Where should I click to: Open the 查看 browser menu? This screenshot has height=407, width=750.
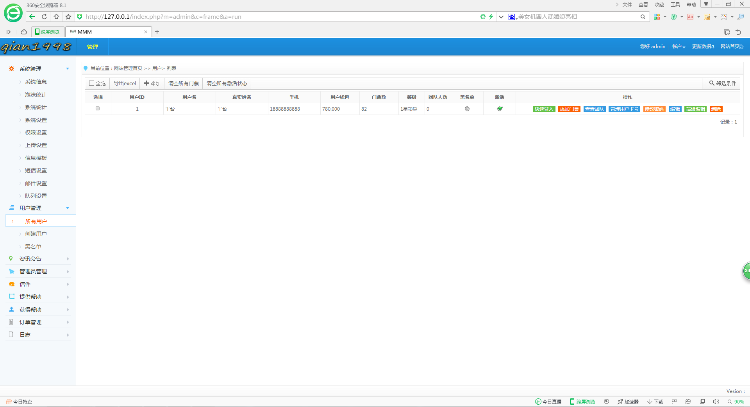pos(643,4)
